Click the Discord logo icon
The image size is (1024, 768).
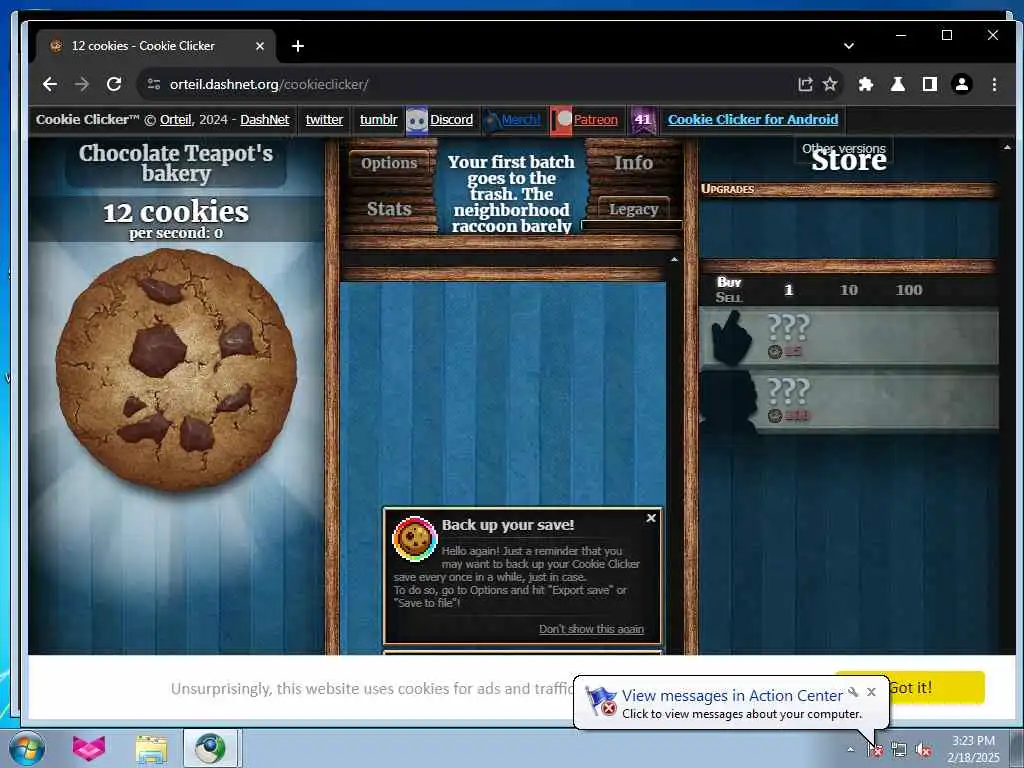coord(417,120)
